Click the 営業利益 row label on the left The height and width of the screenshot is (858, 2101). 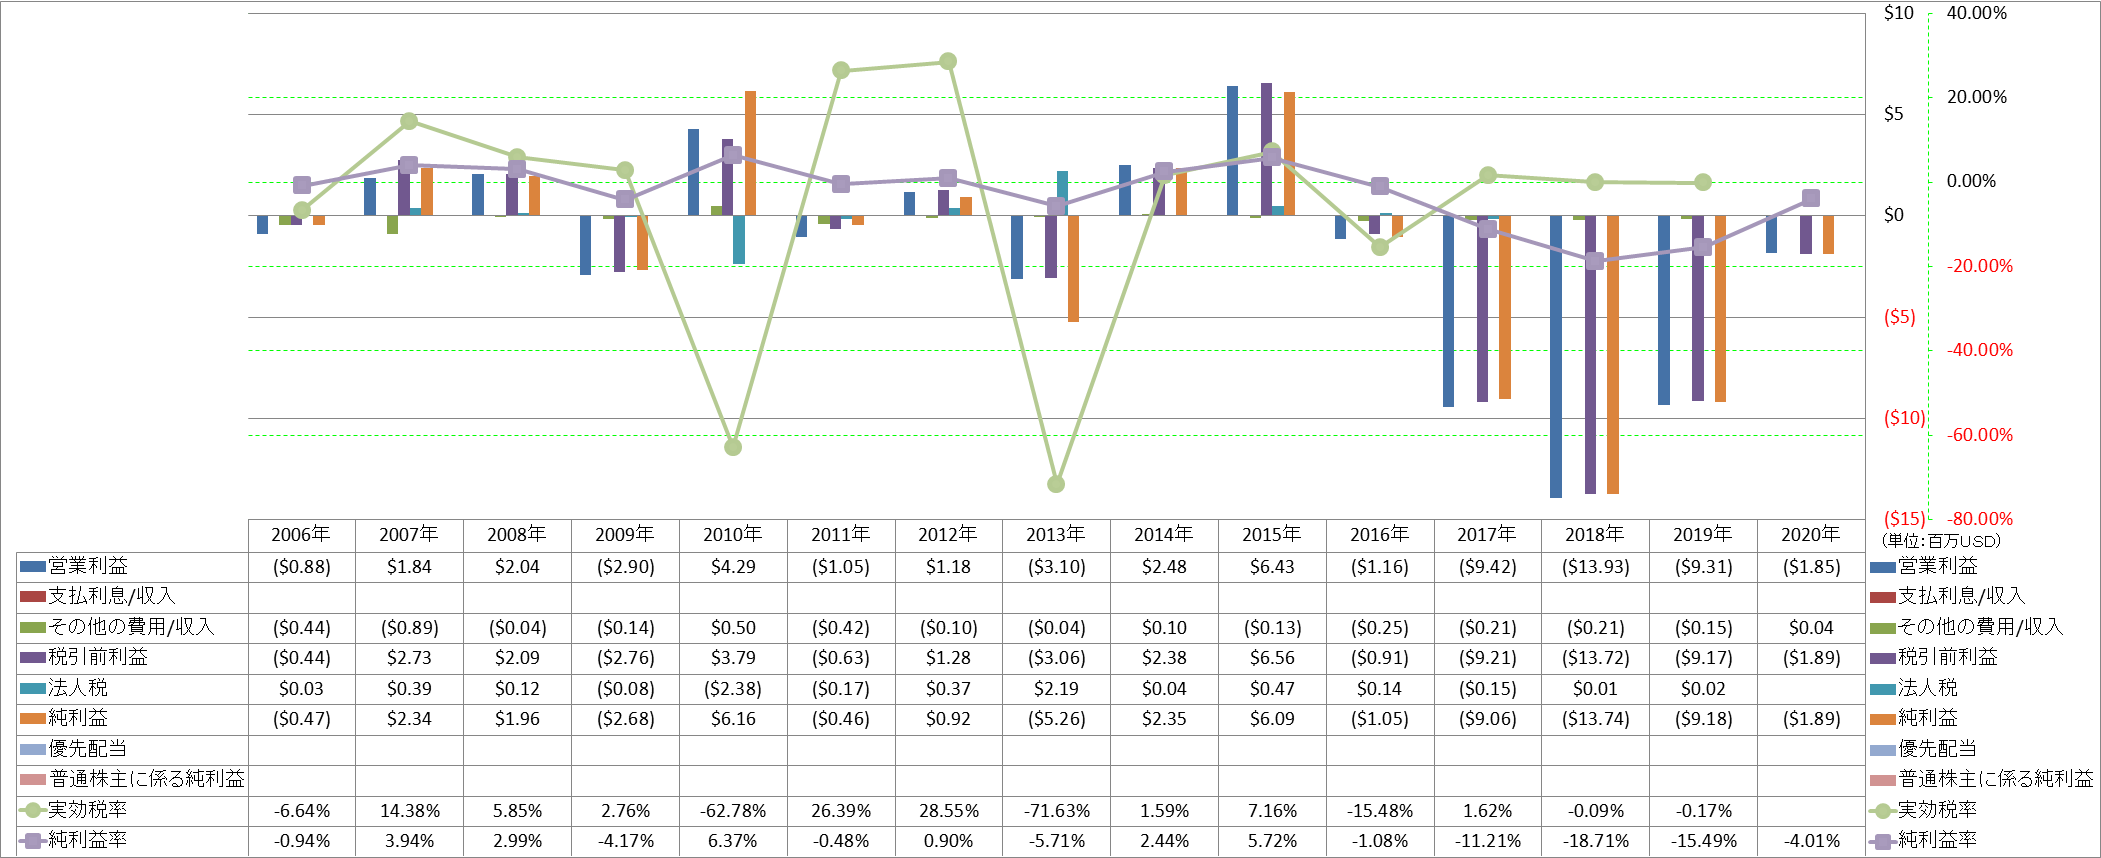(88, 566)
